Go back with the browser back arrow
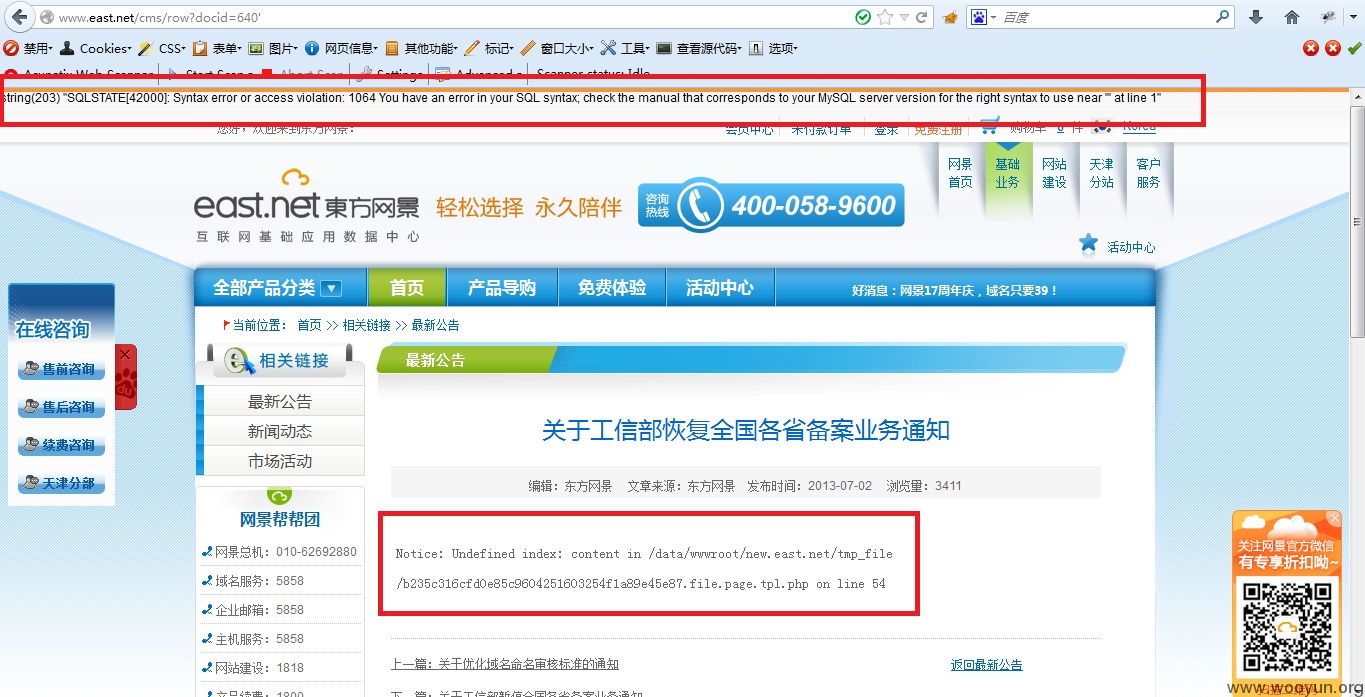Image resolution: width=1365 pixels, height=697 pixels. coord(19,17)
